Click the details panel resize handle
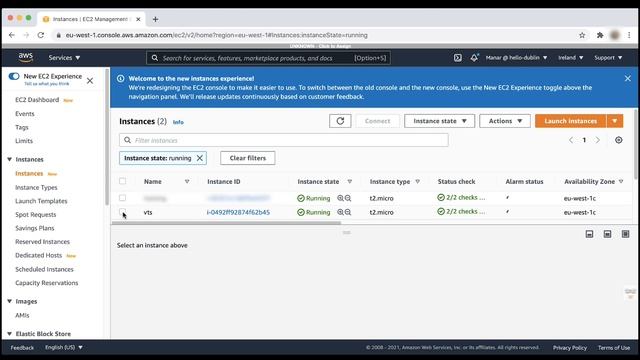 [347, 232]
